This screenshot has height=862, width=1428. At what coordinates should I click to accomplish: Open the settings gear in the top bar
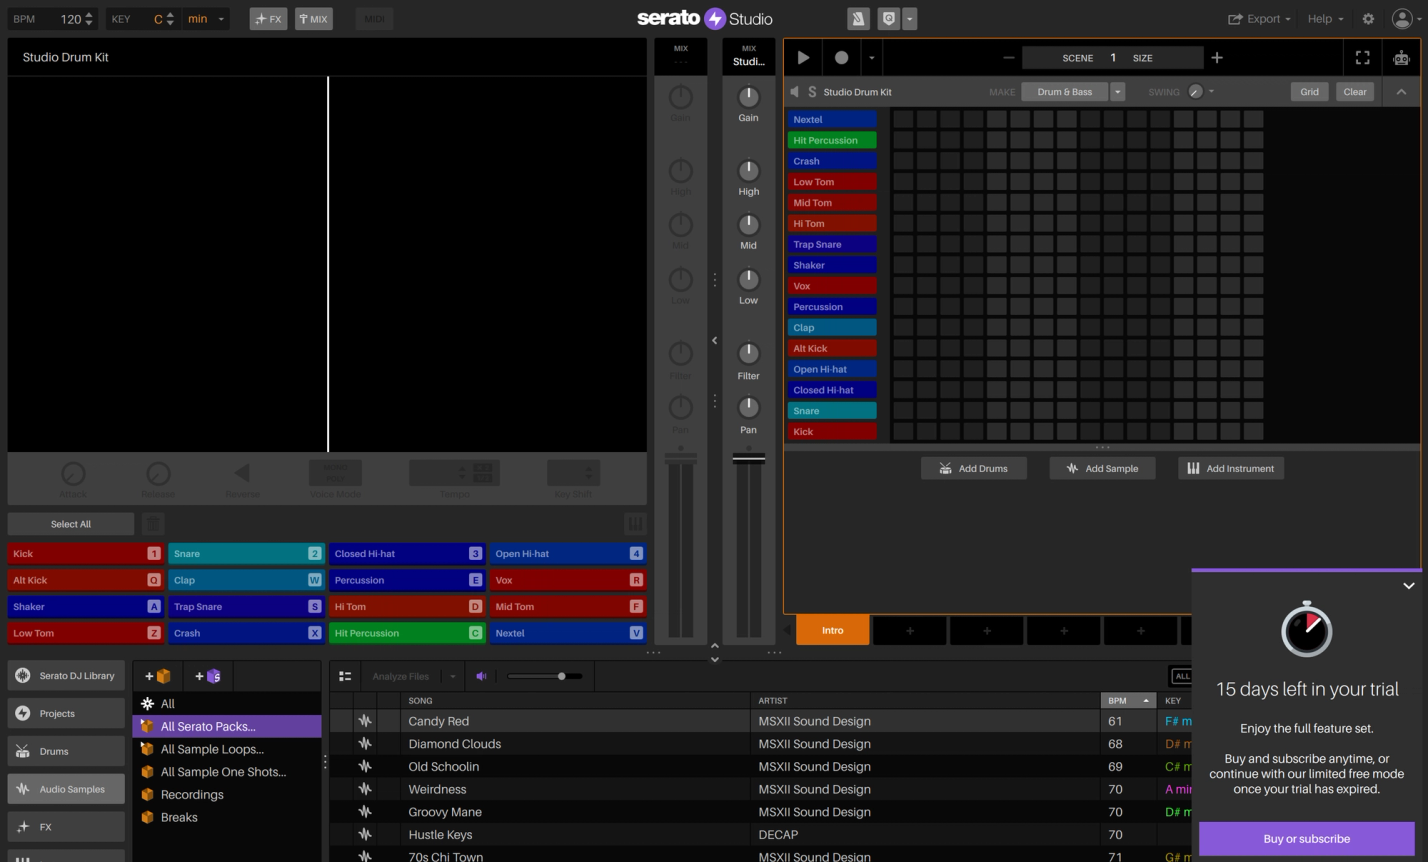(1367, 18)
